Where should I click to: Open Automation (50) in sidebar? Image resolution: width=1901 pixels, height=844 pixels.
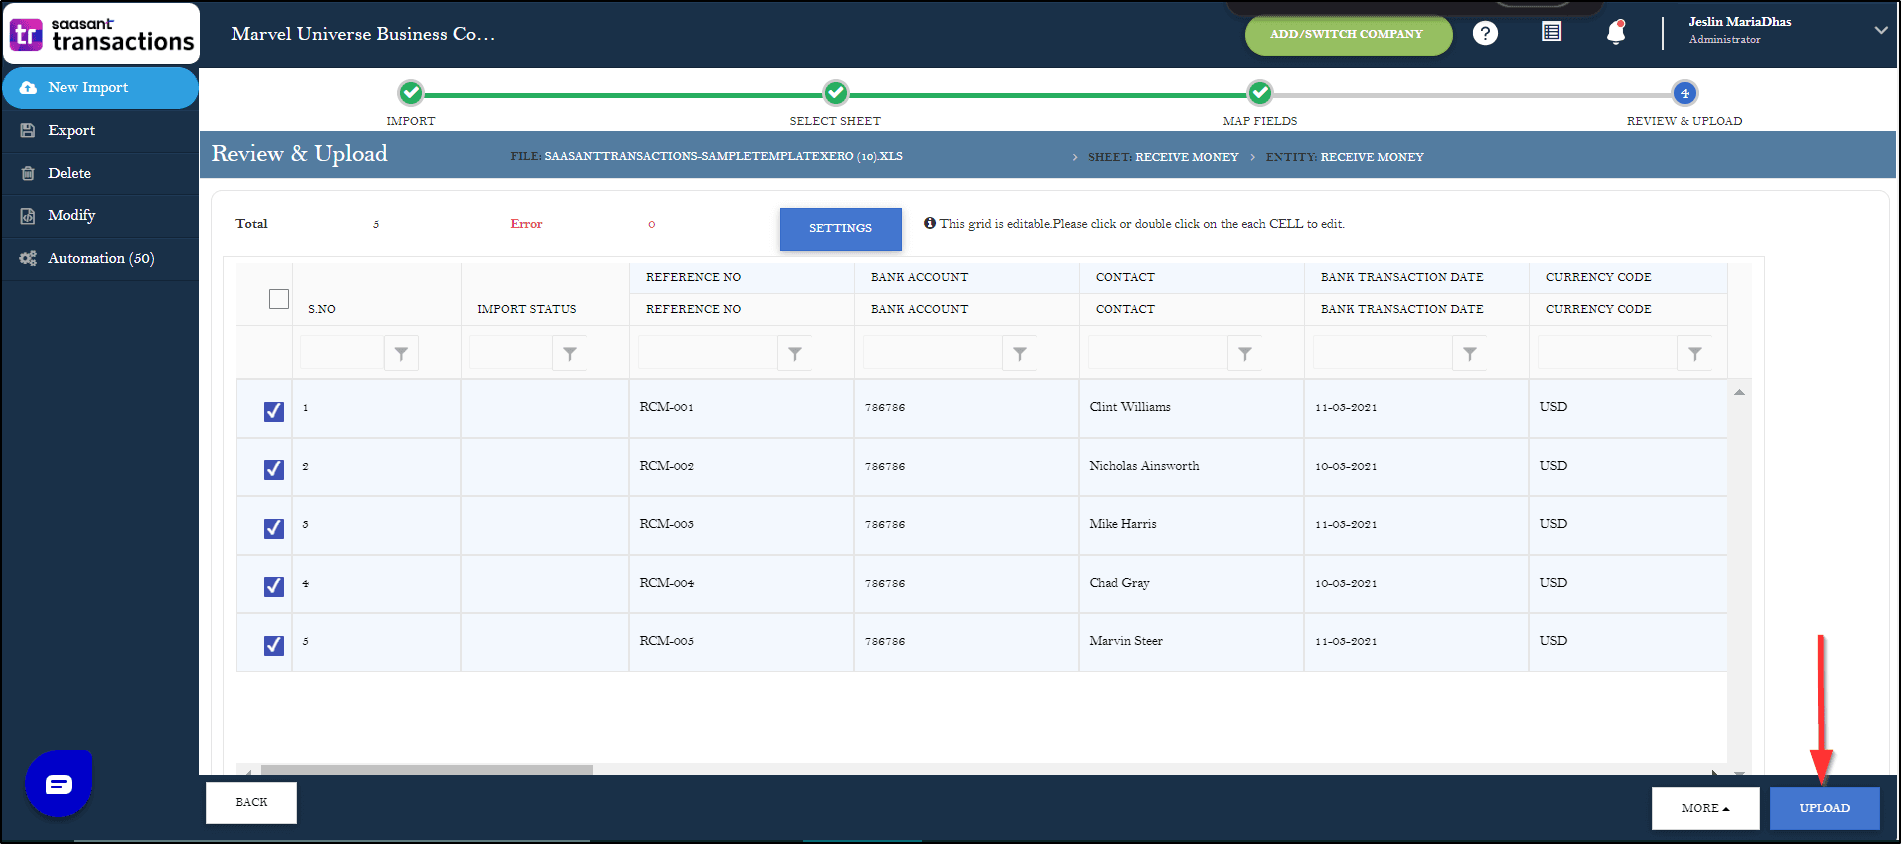[x=100, y=258]
